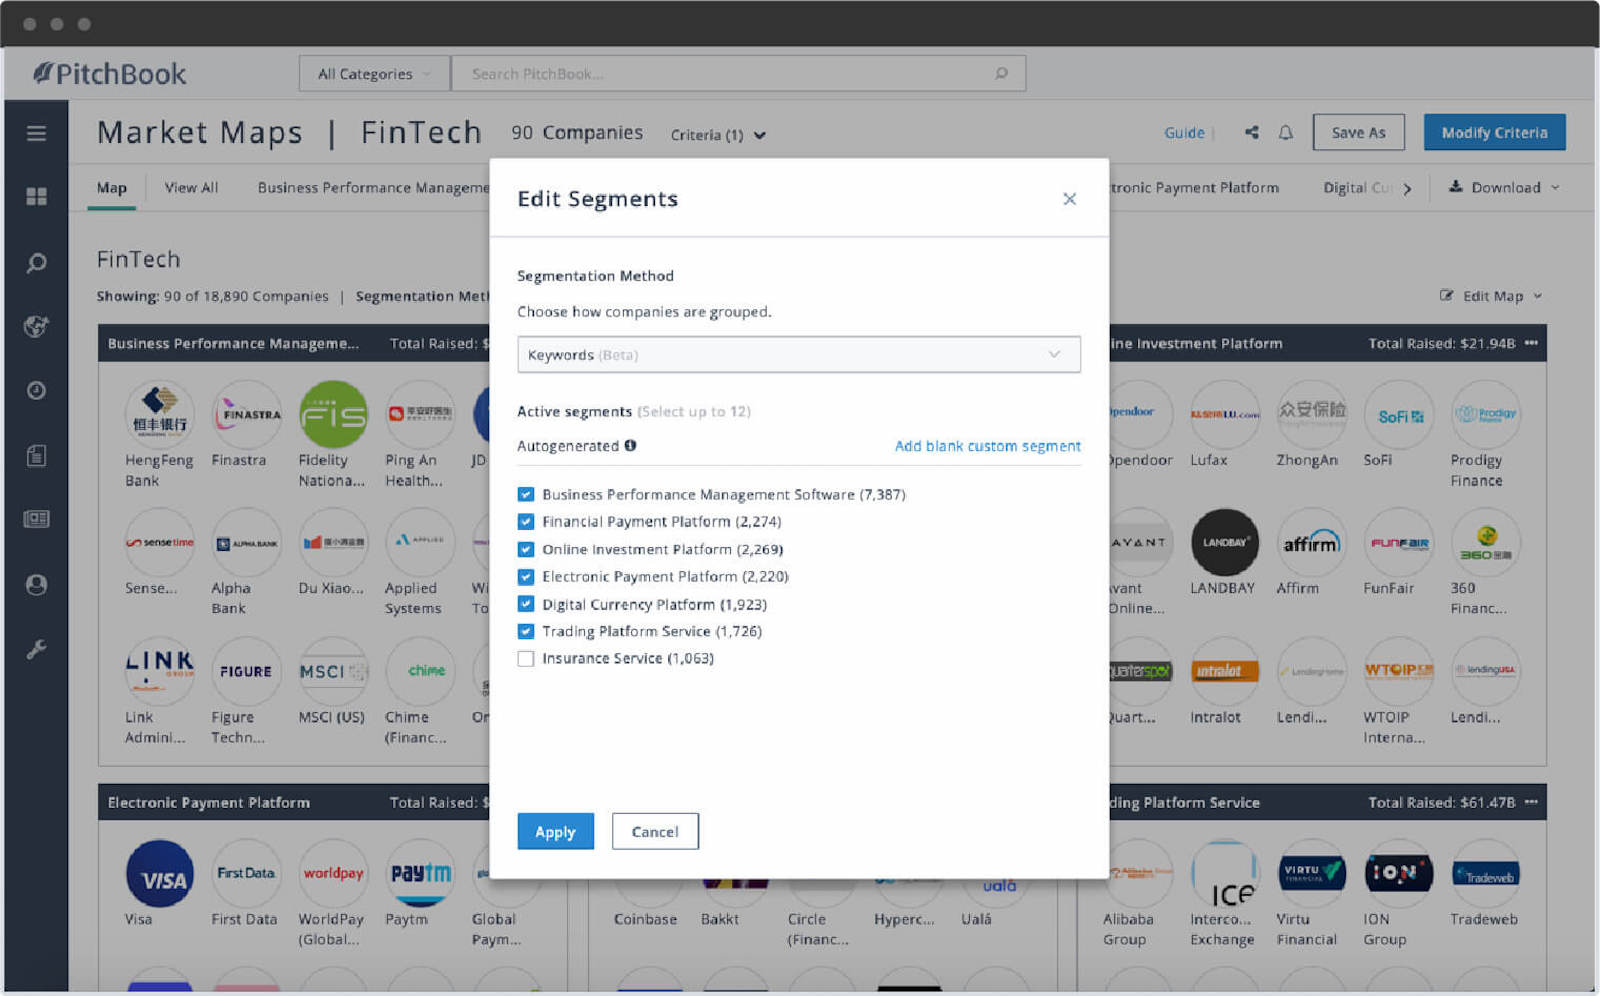Select the Tradeweb company logo

pyautogui.click(x=1485, y=873)
